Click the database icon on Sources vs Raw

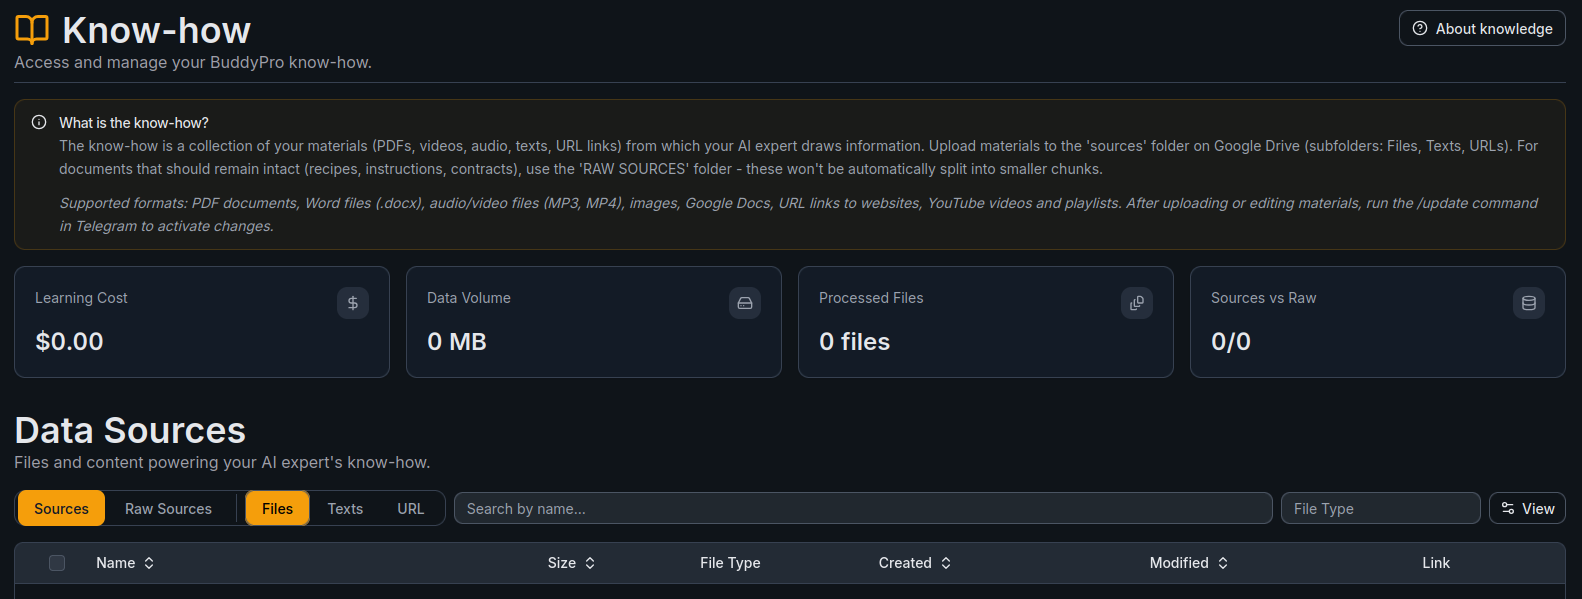pyautogui.click(x=1529, y=303)
